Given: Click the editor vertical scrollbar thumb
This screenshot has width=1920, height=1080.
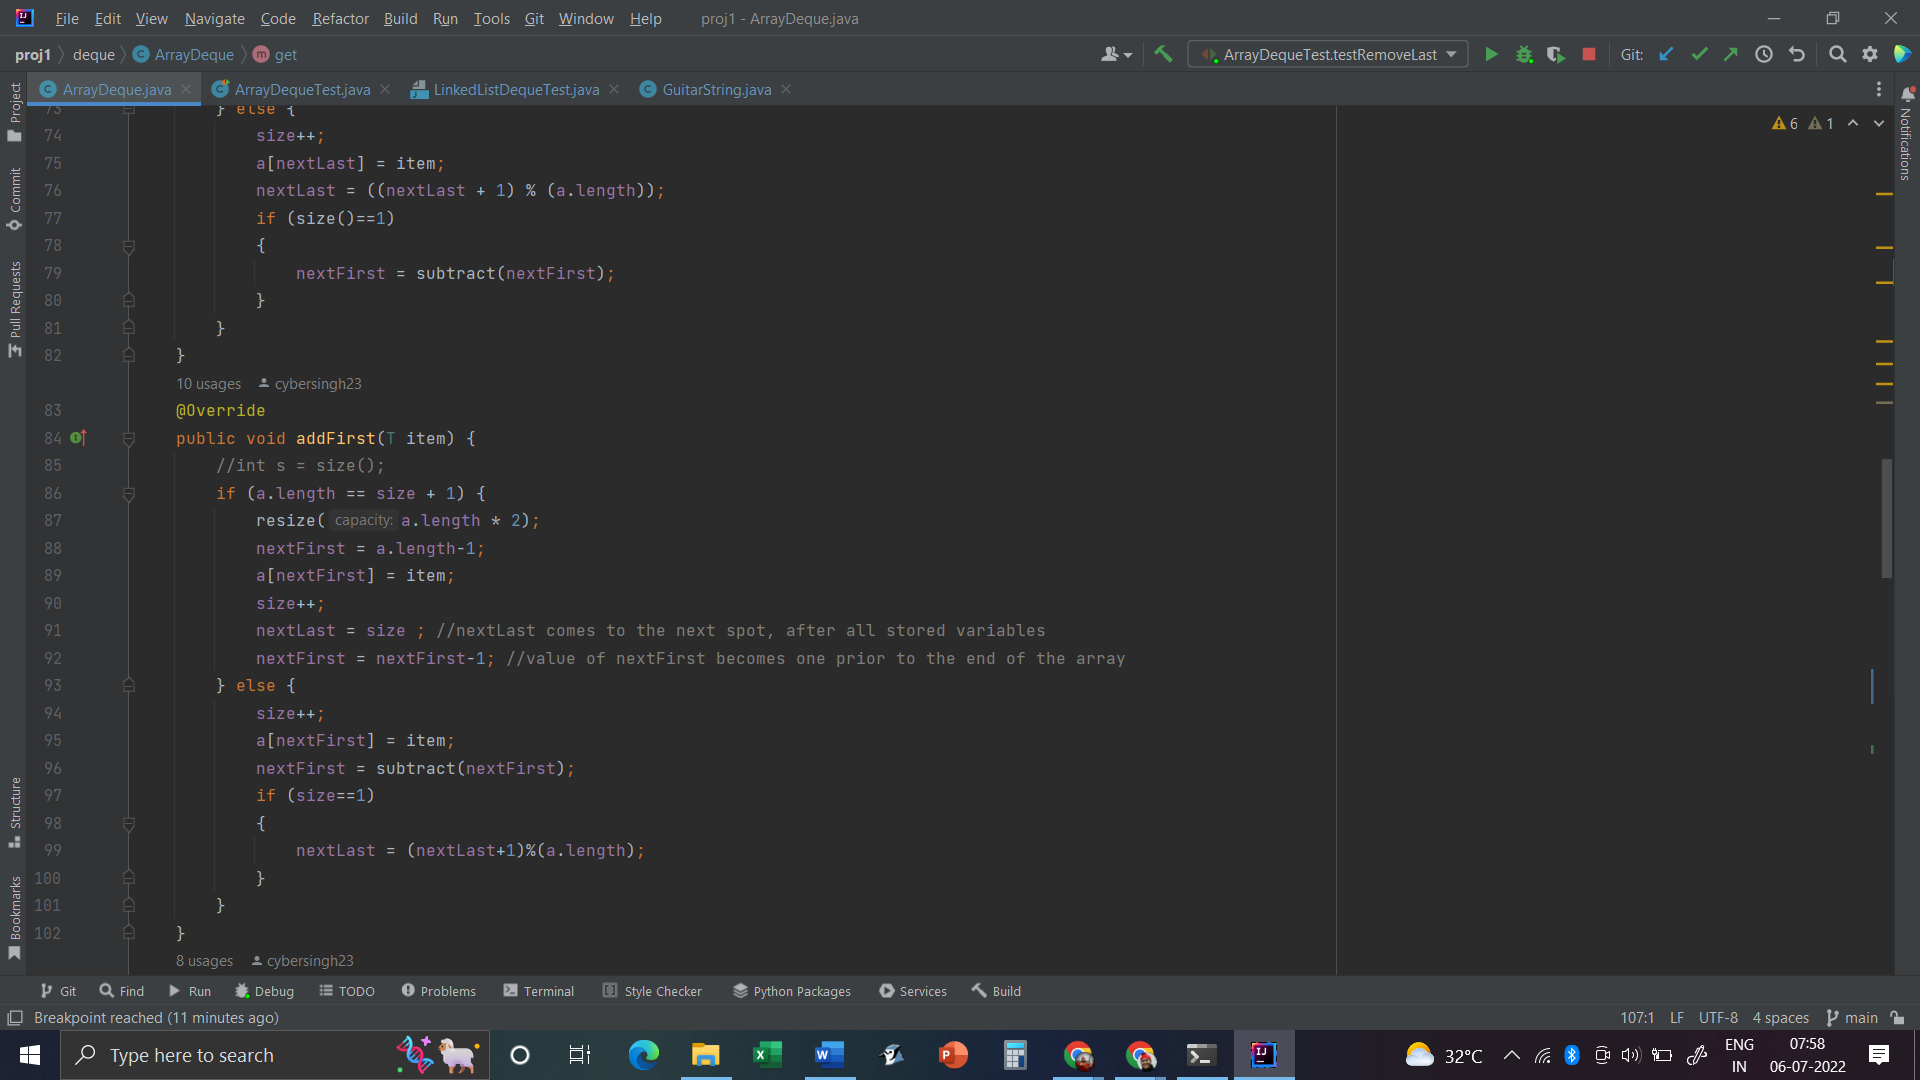Looking at the screenshot, I should coord(1886,518).
